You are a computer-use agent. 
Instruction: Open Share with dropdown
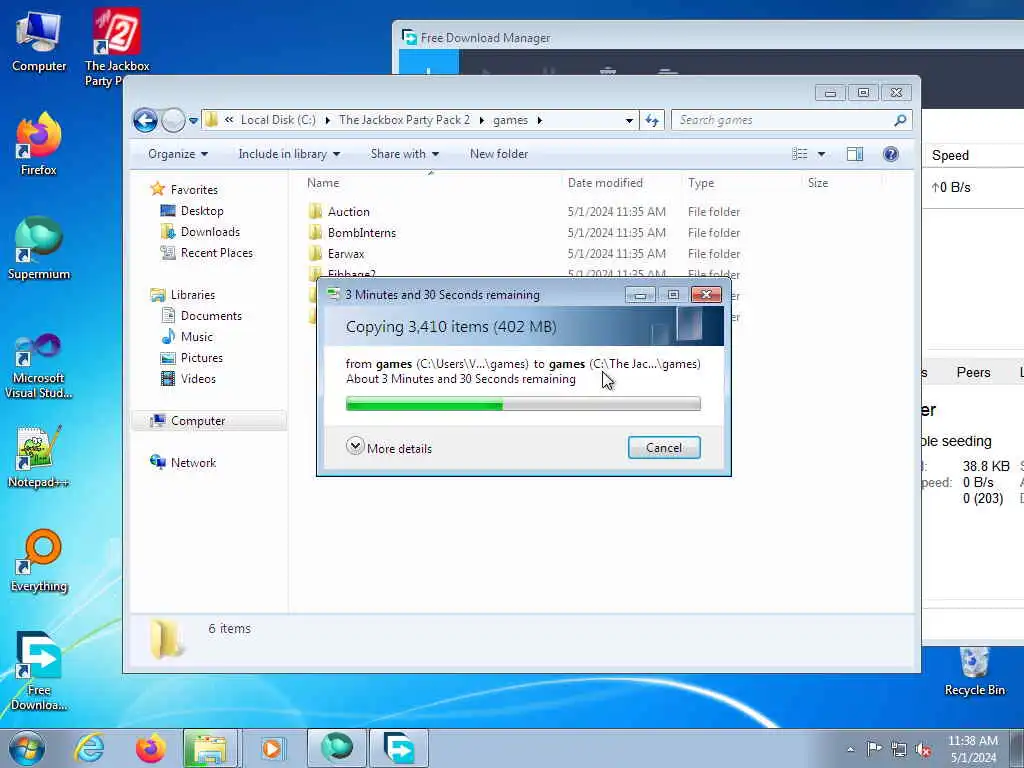pos(405,154)
